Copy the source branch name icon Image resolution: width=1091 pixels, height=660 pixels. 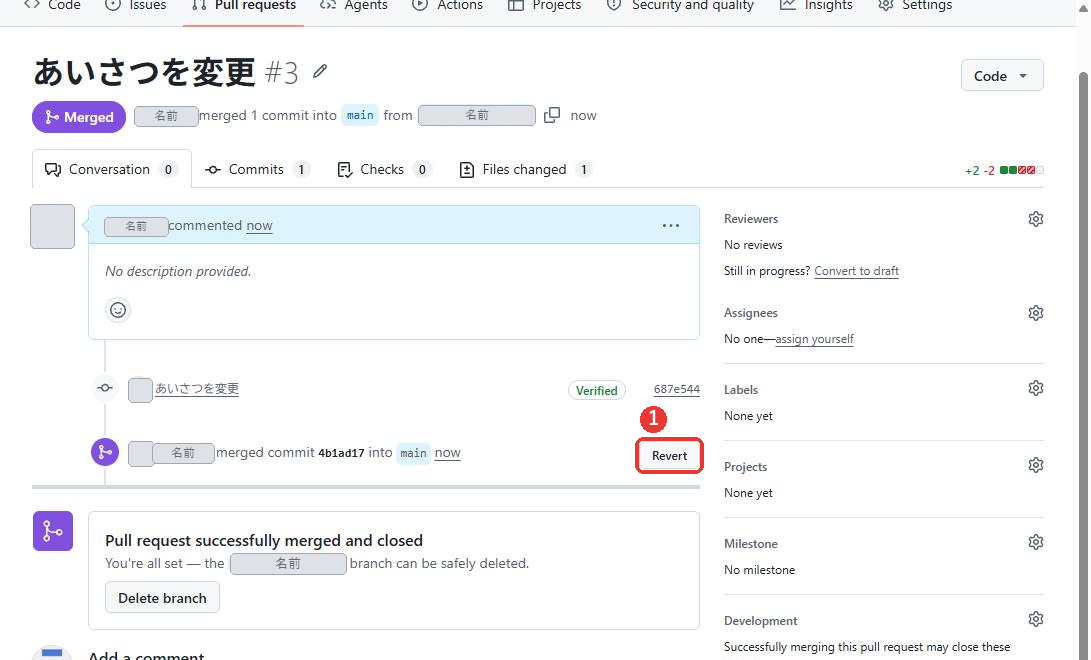552,115
